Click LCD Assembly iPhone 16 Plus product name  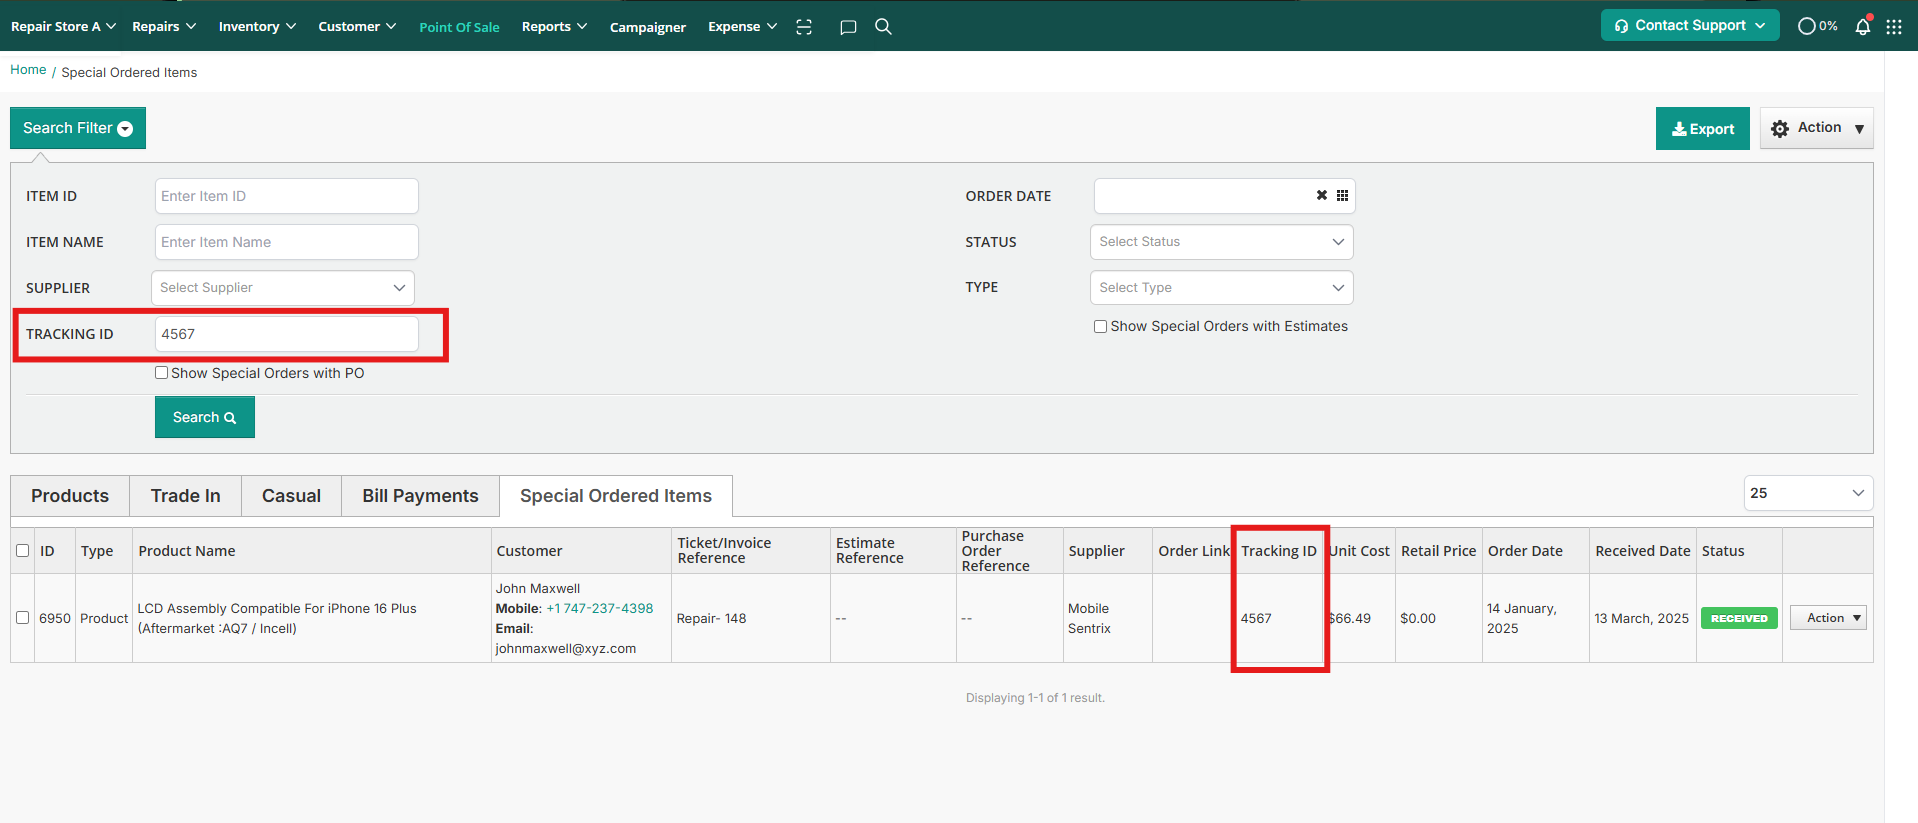click(x=277, y=618)
